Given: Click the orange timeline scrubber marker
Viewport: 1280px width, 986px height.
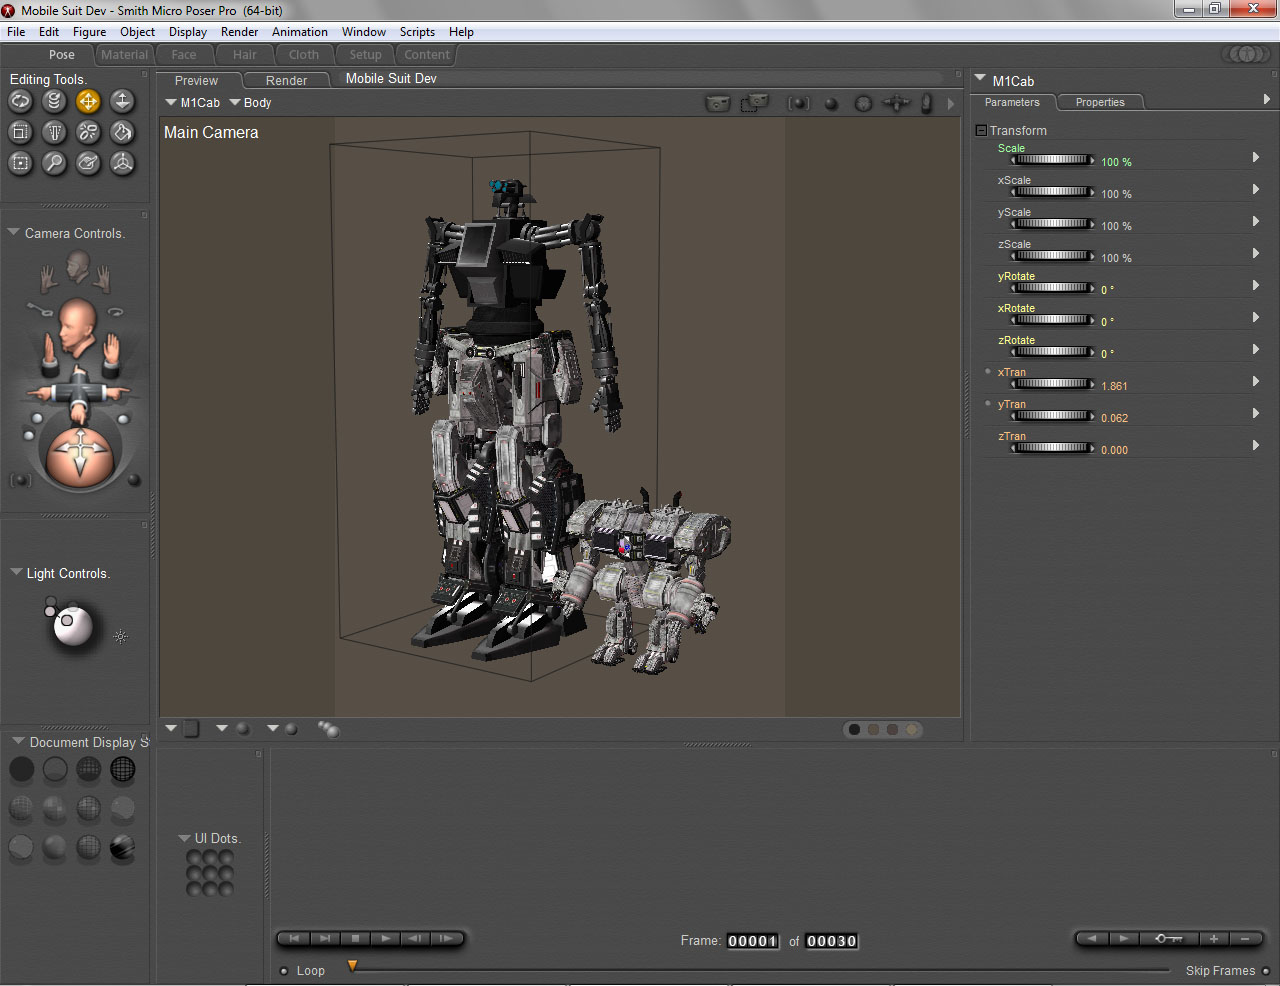Looking at the screenshot, I should [352, 965].
